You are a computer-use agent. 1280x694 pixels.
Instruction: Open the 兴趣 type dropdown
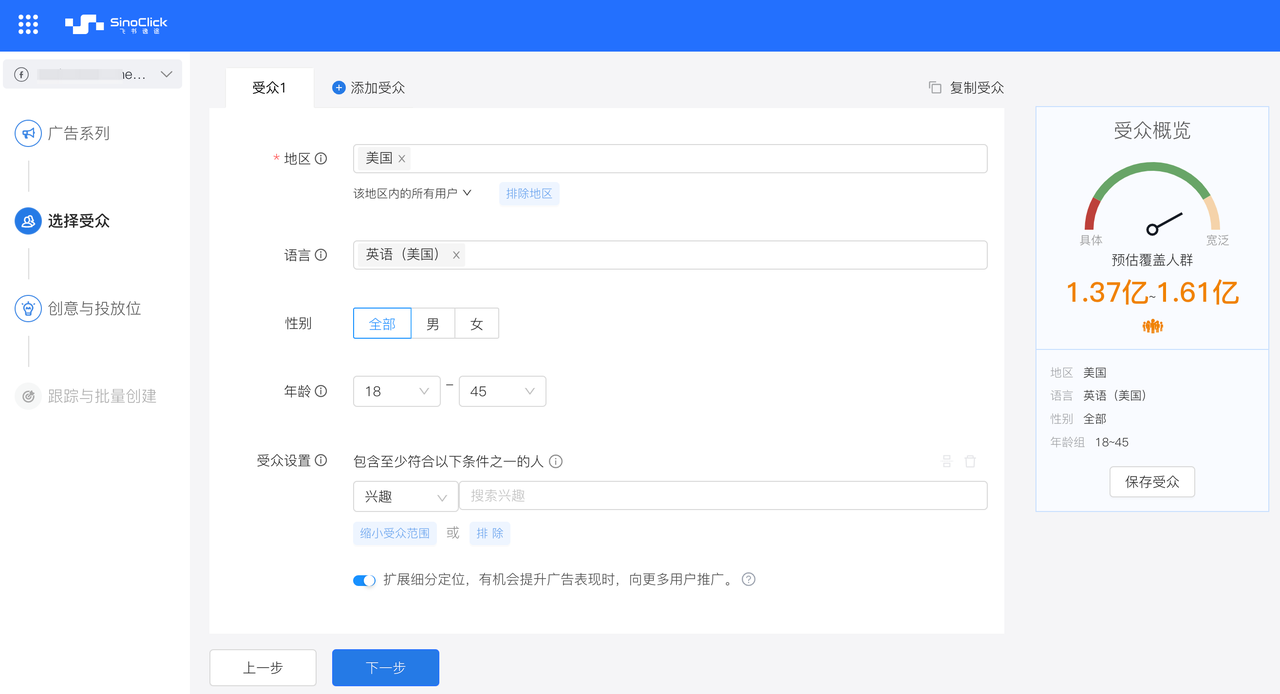tap(405, 496)
